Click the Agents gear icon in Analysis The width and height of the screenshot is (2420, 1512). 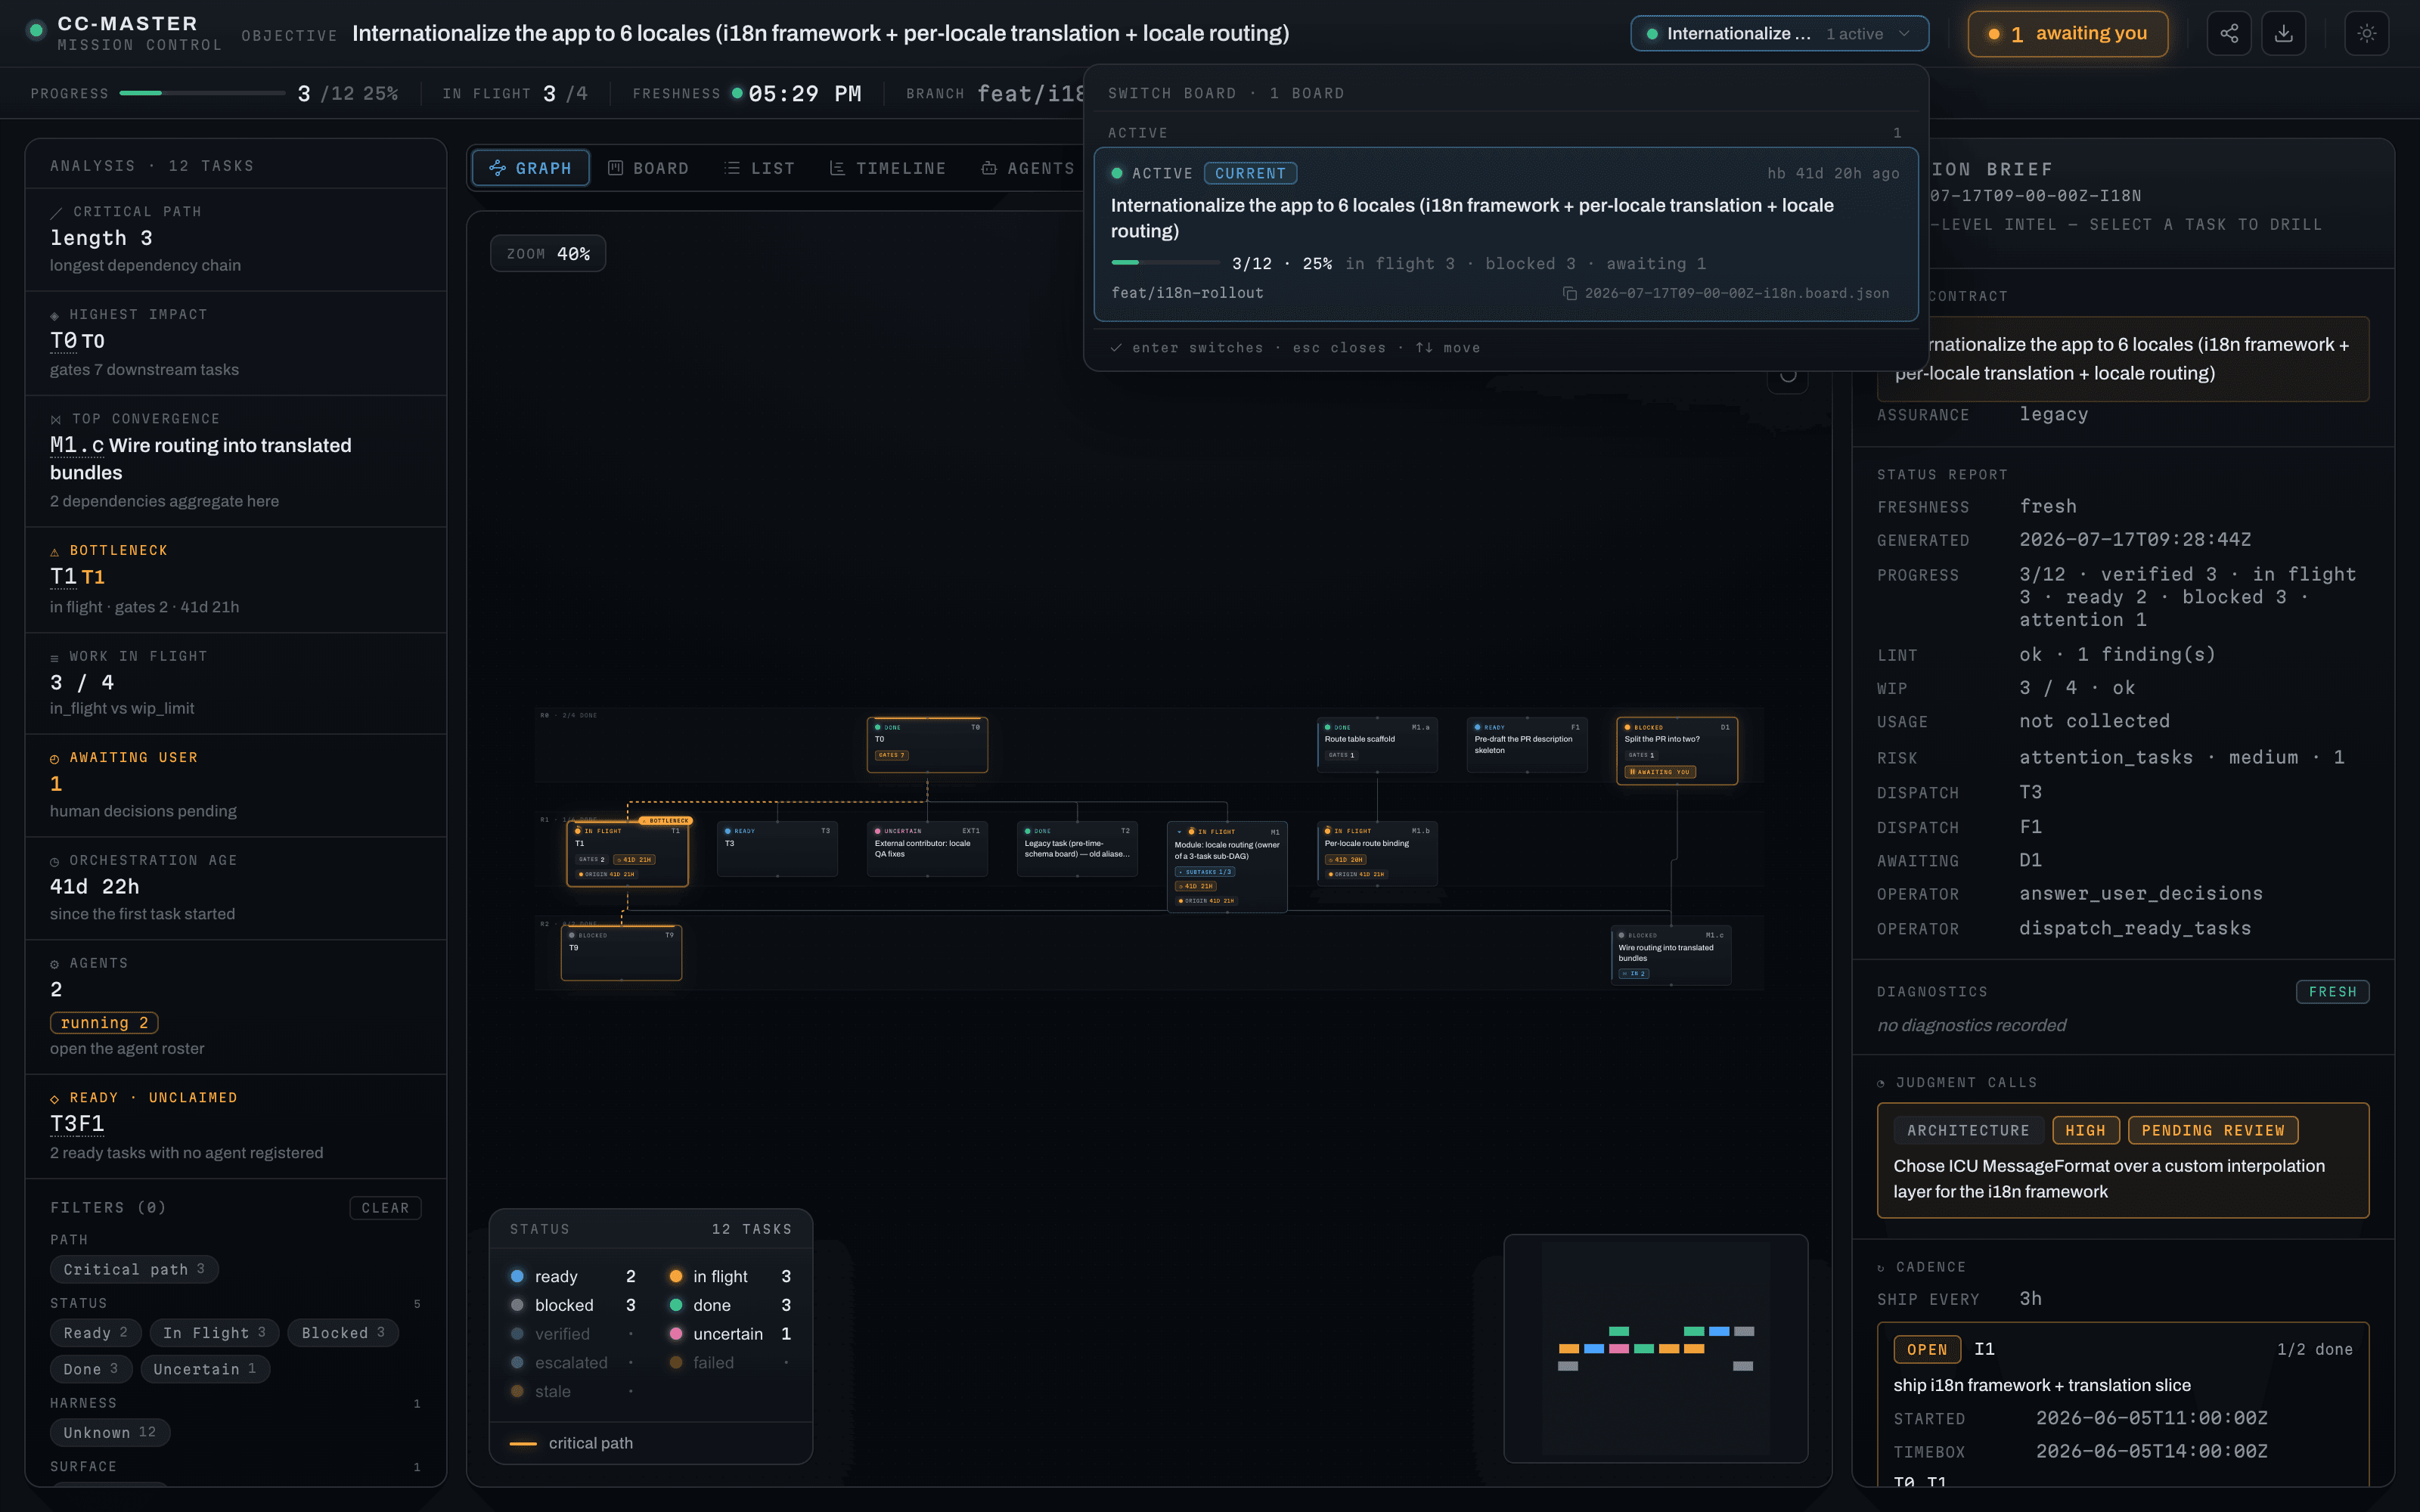[55, 965]
